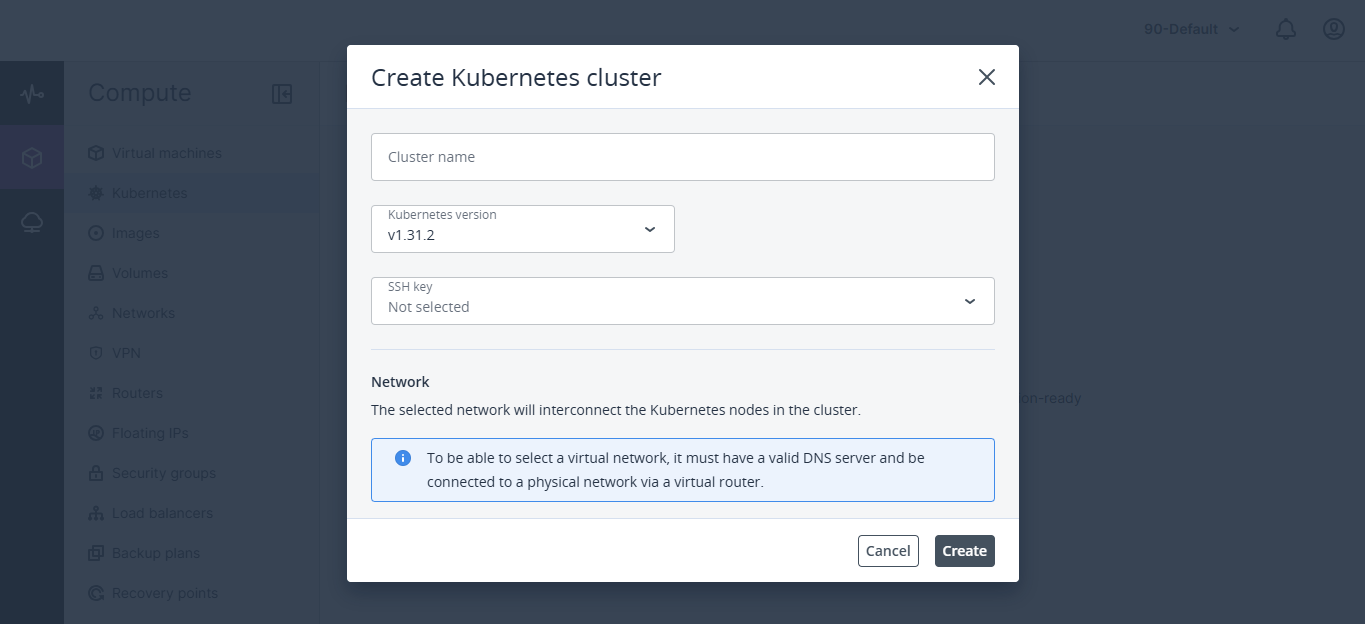Open the 90-Default project selector
The height and width of the screenshot is (624, 1365).
tap(1191, 30)
